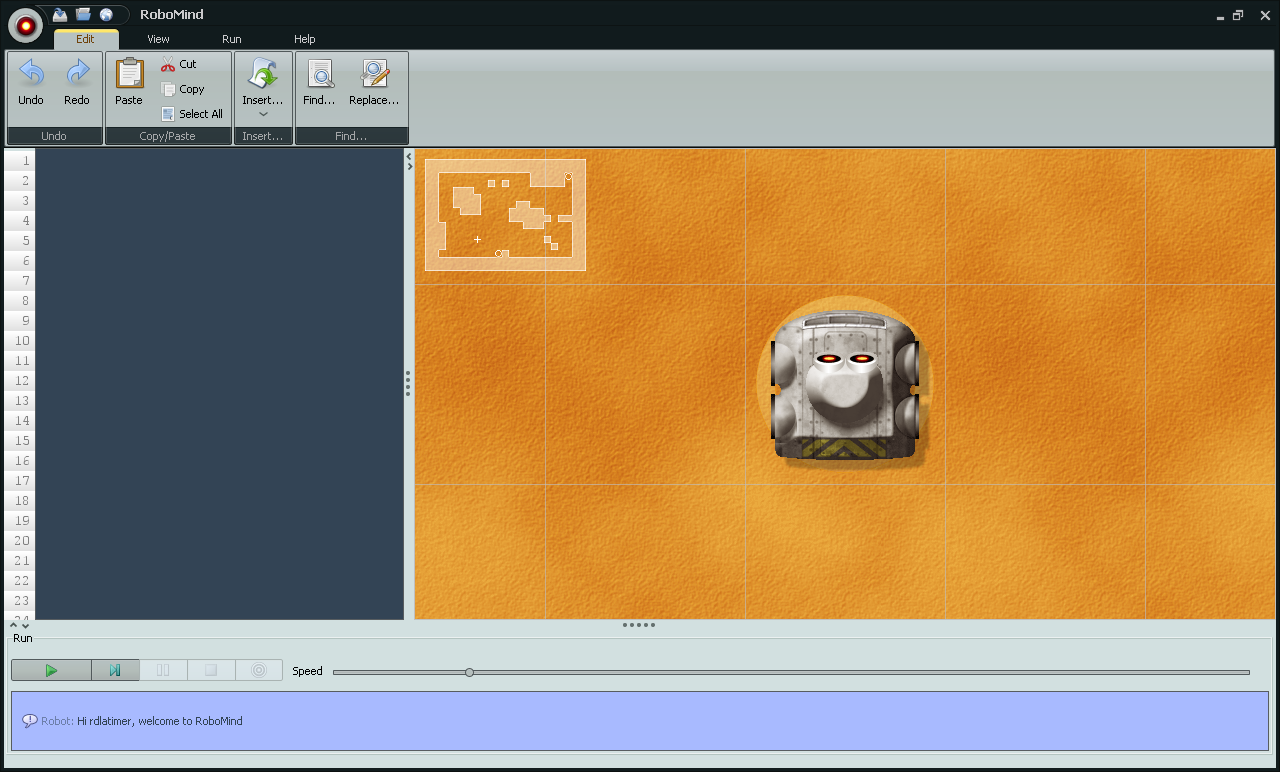
Task: Switch to the View ribbon tab
Action: 158,39
